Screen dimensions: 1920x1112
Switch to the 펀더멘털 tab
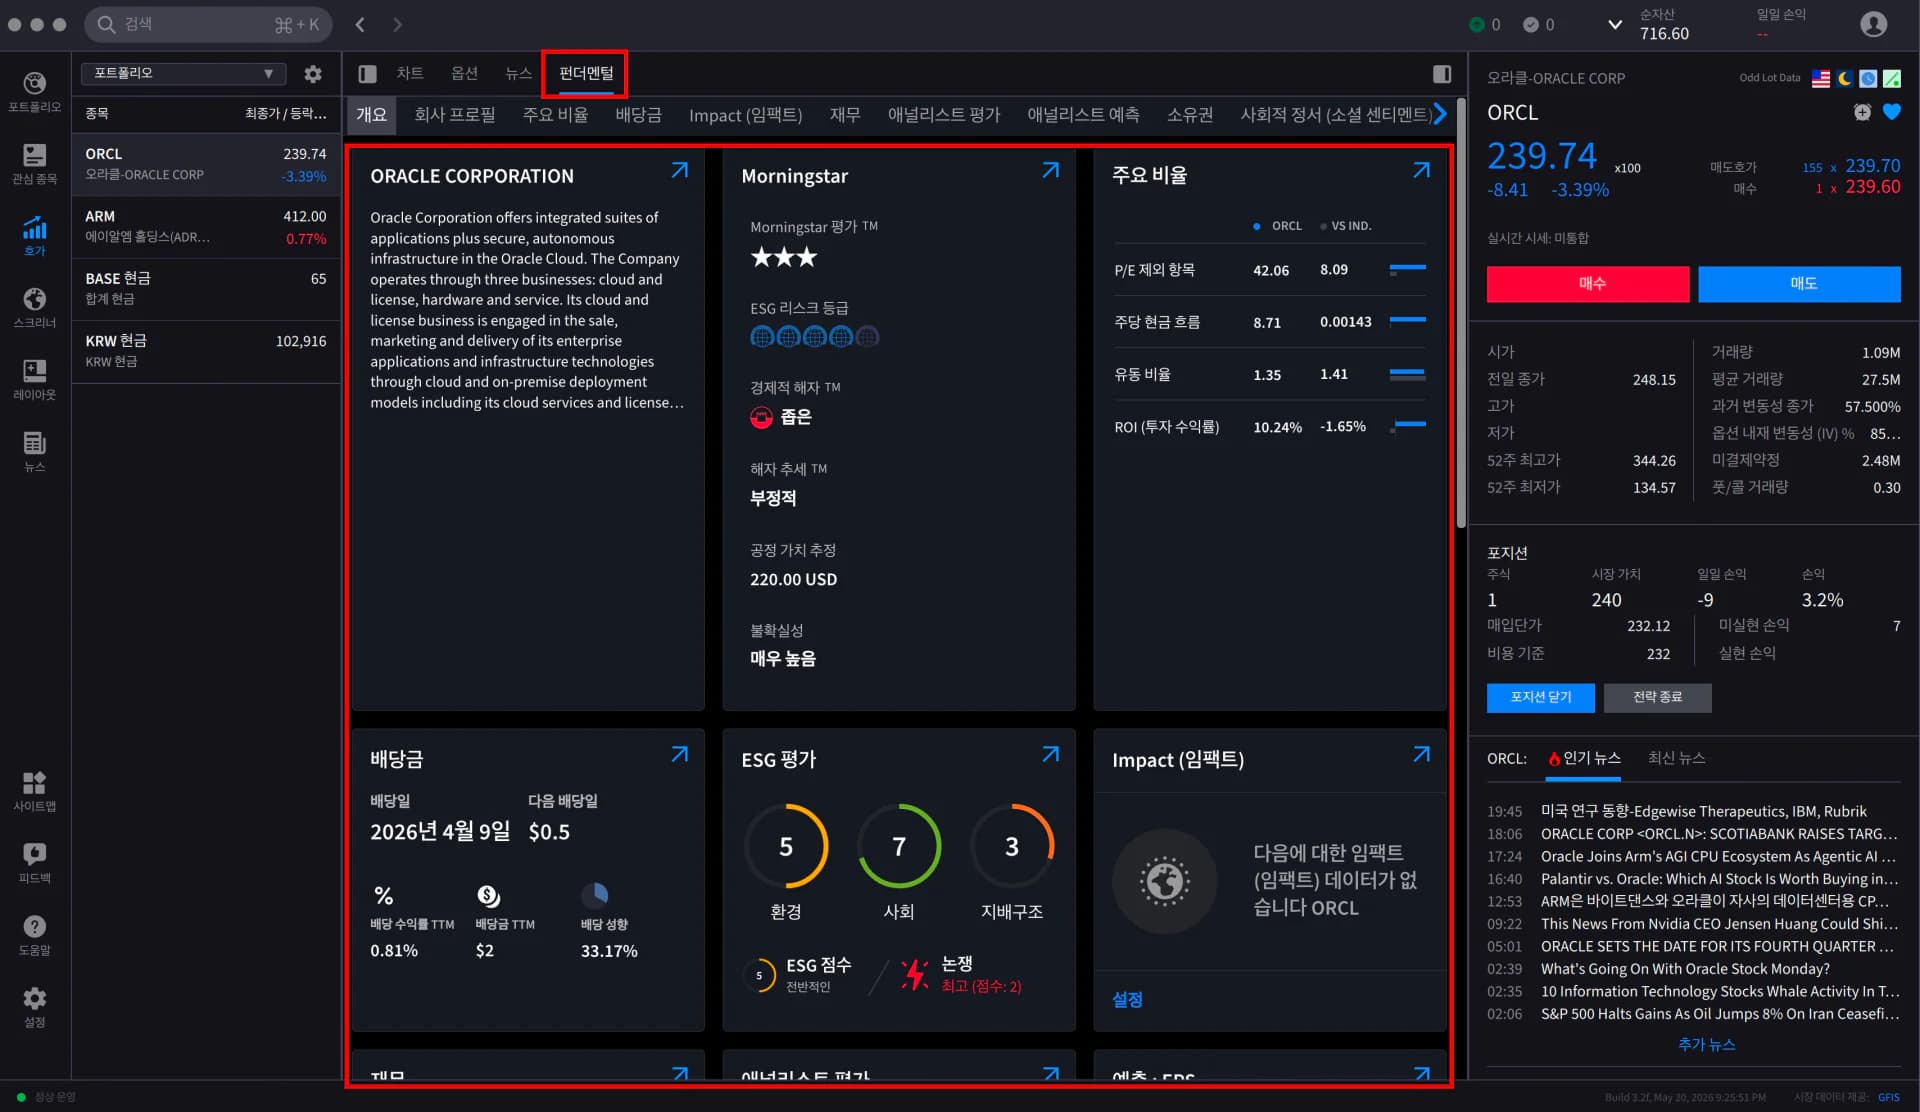[586, 73]
